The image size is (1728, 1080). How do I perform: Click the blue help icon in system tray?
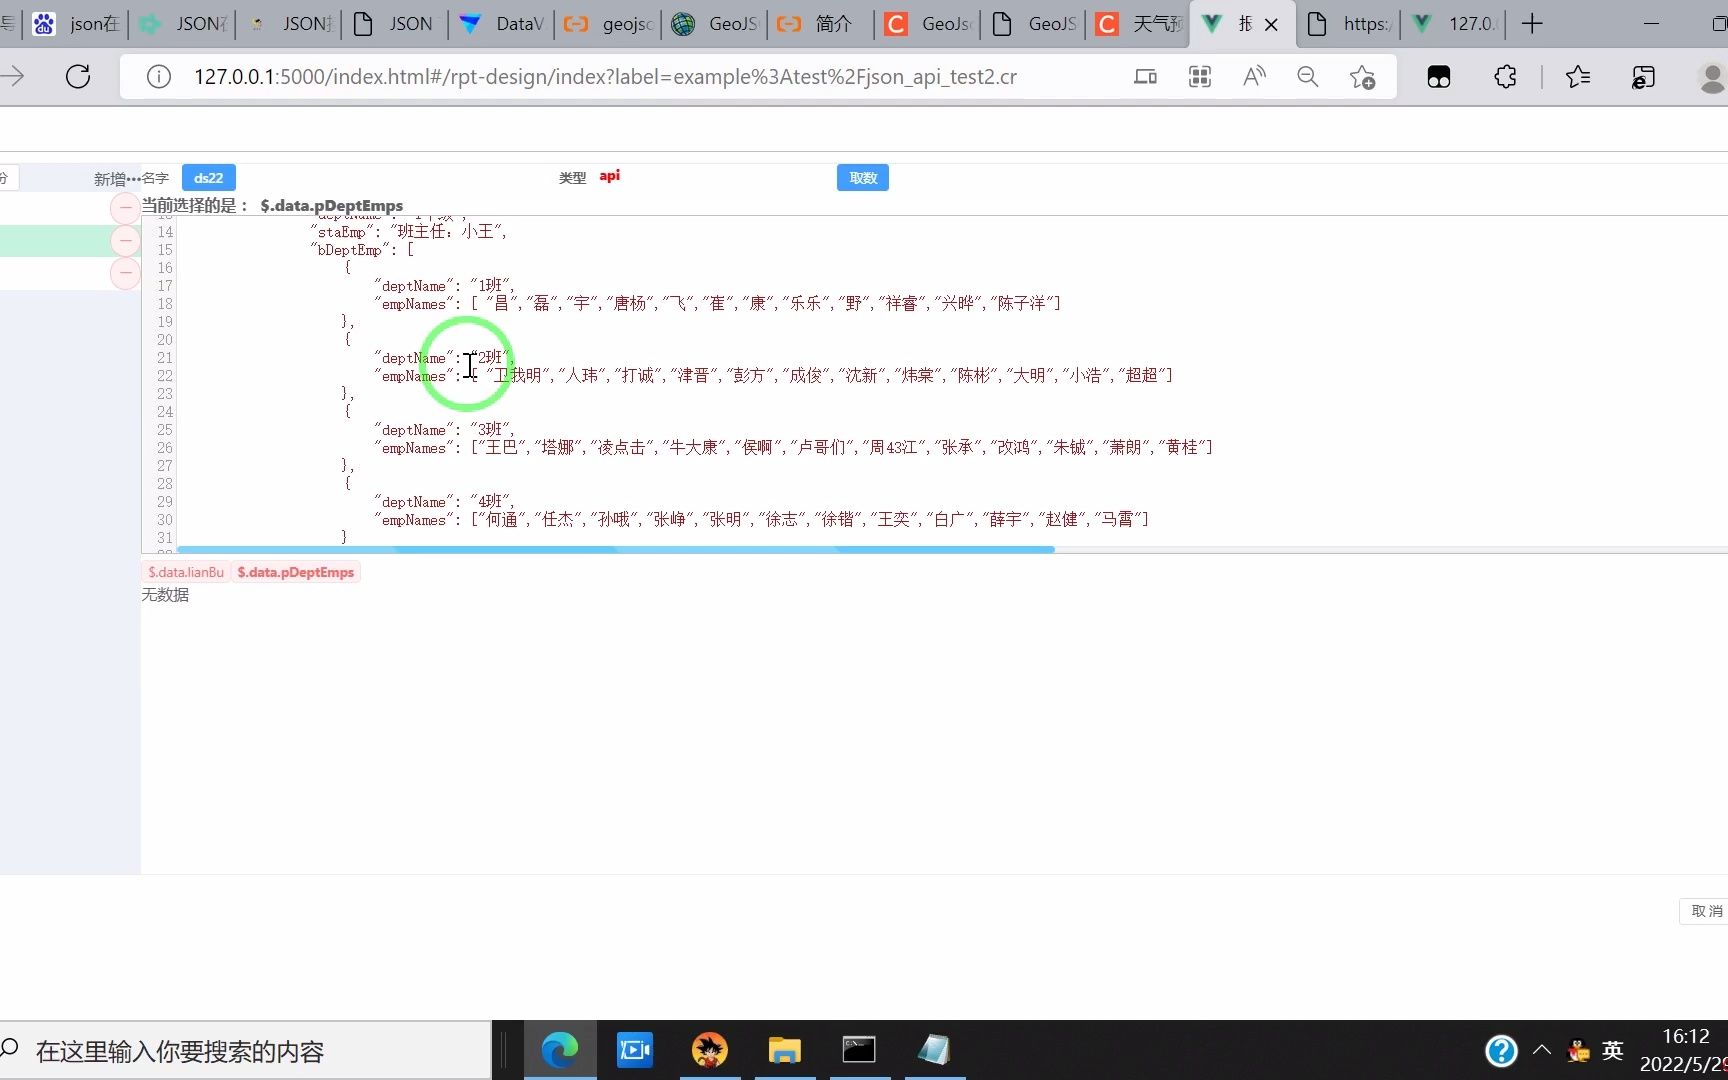point(1501,1051)
